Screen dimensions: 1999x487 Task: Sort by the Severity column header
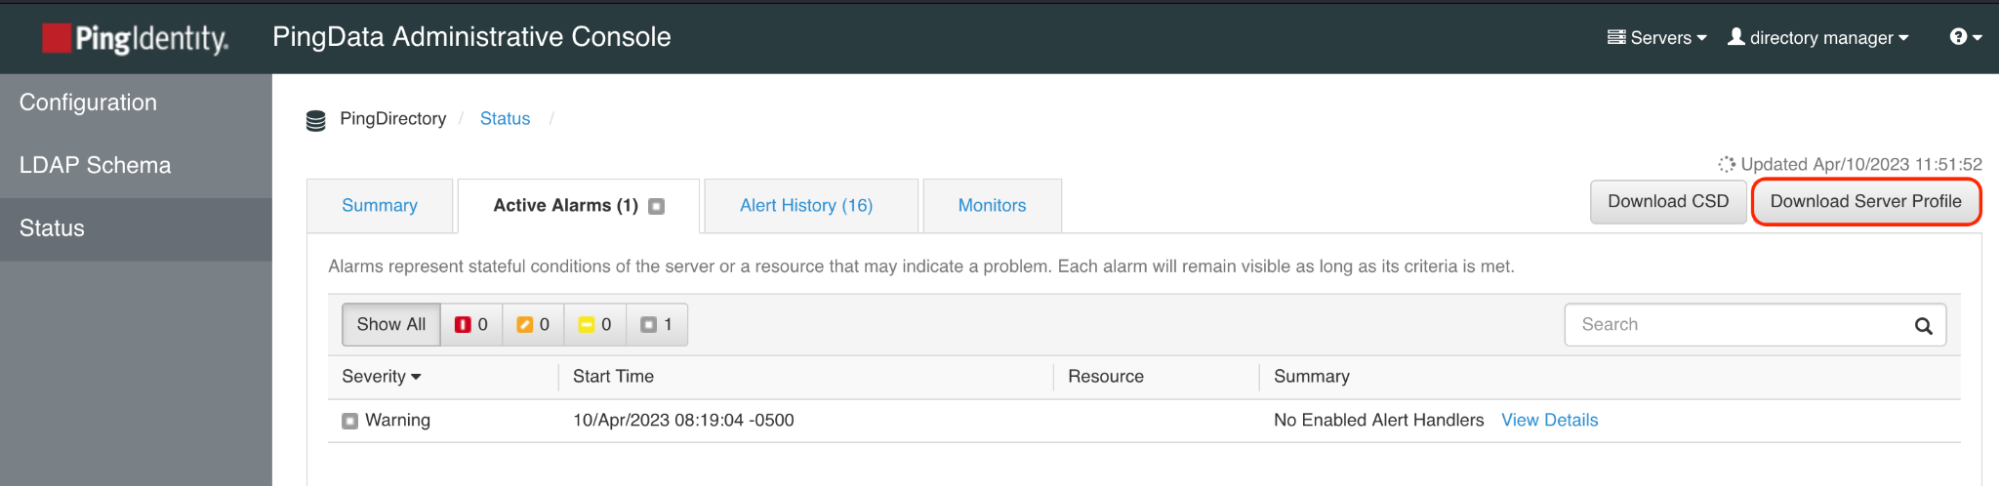tap(381, 377)
